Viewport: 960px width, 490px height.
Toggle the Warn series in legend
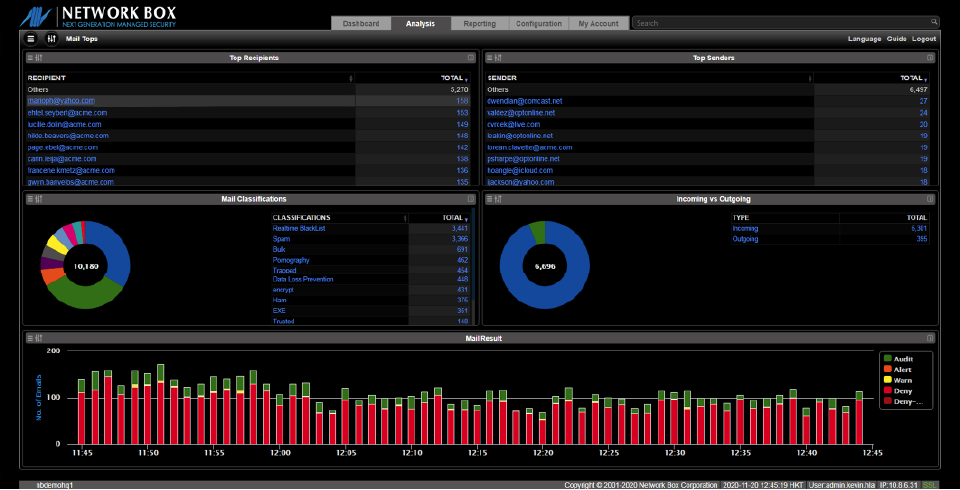point(898,380)
